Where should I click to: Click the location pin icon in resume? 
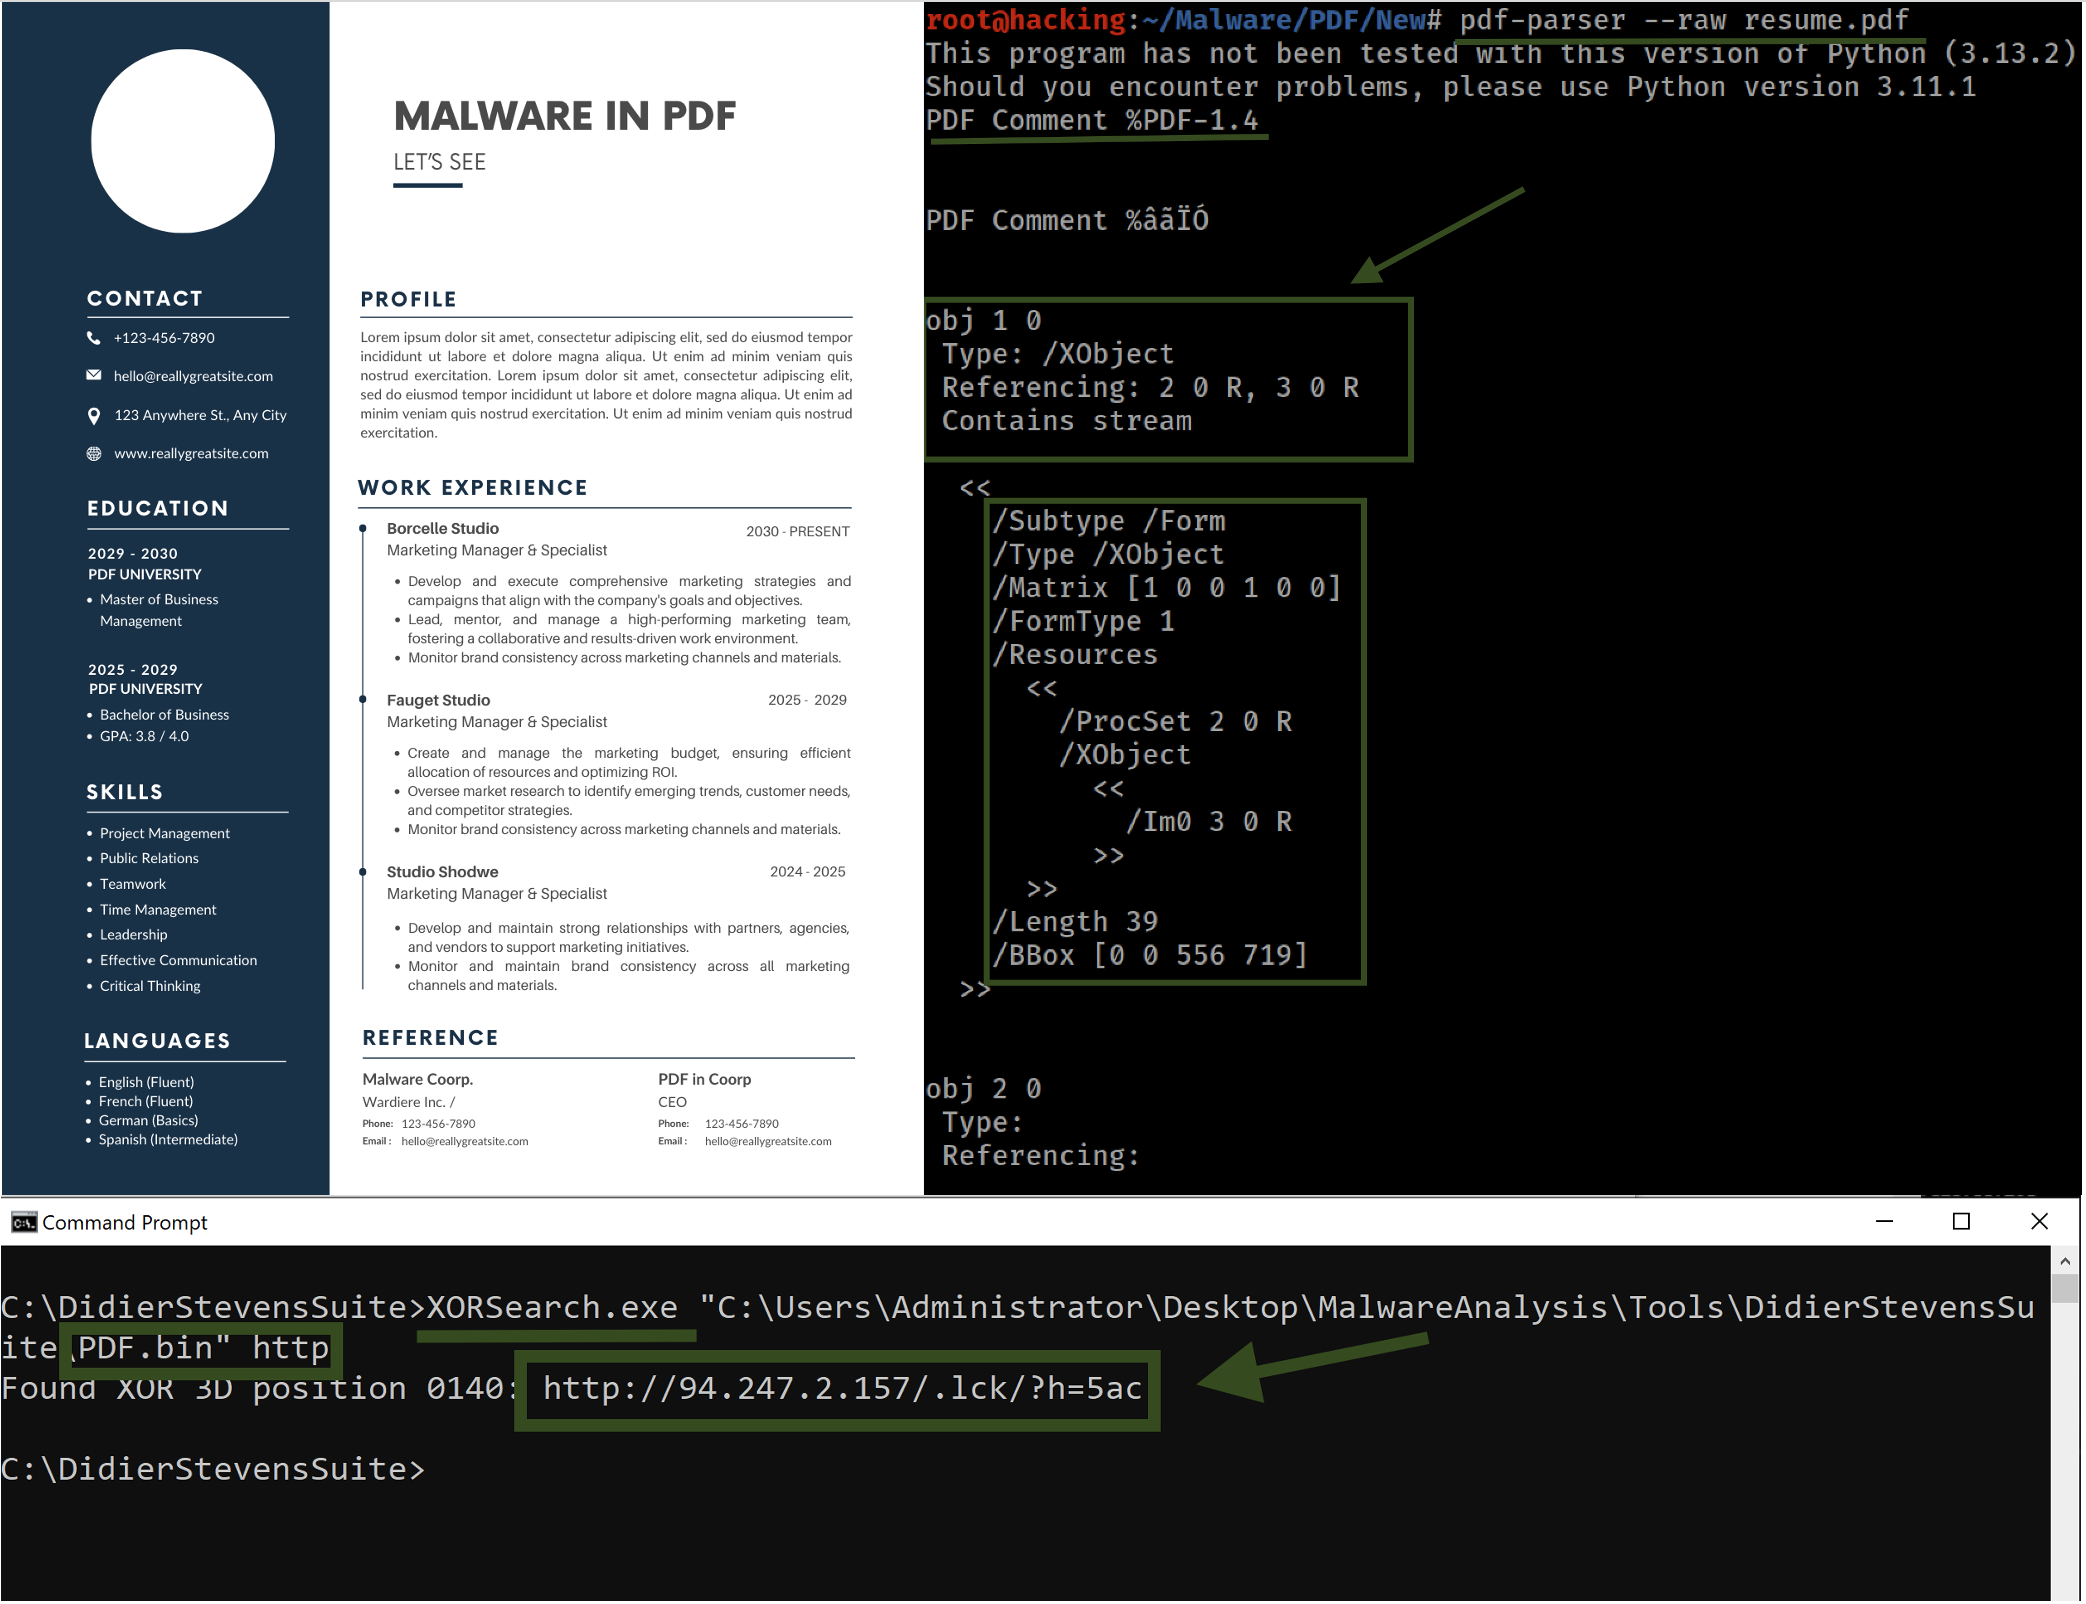click(94, 415)
